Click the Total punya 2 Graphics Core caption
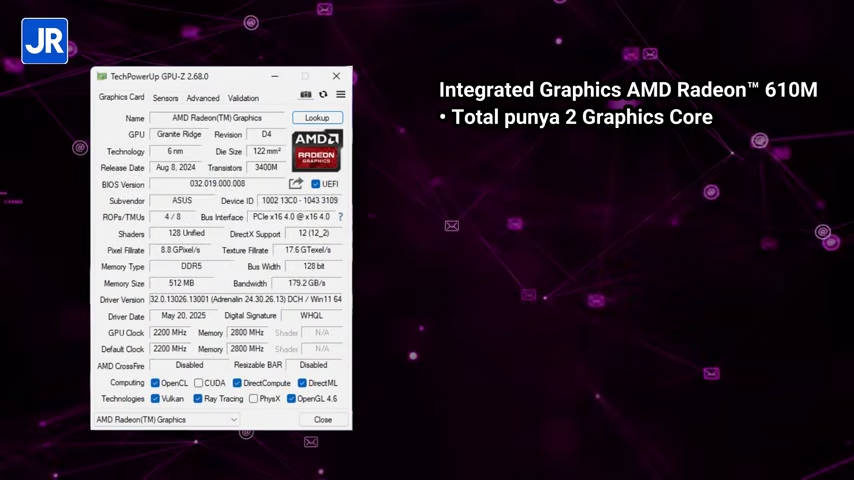This screenshot has width=854, height=480. point(576,117)
